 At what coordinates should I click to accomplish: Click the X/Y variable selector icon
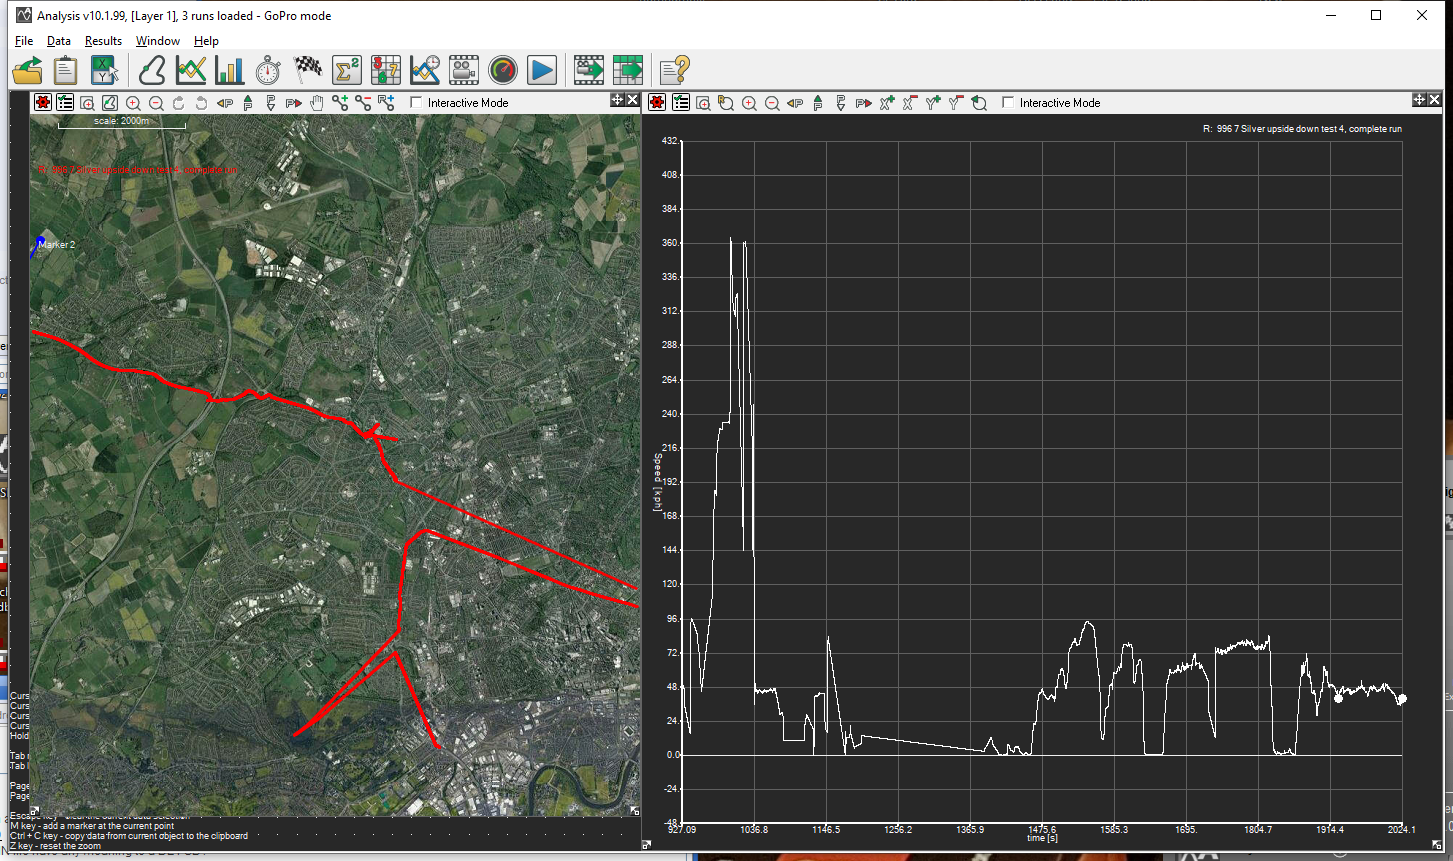(x=104, y=70)
